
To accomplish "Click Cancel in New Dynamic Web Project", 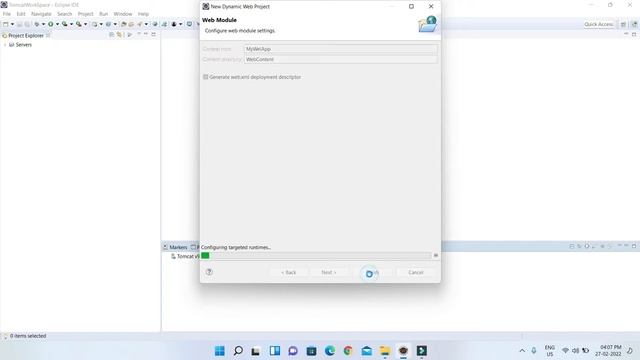I will 416,272.
